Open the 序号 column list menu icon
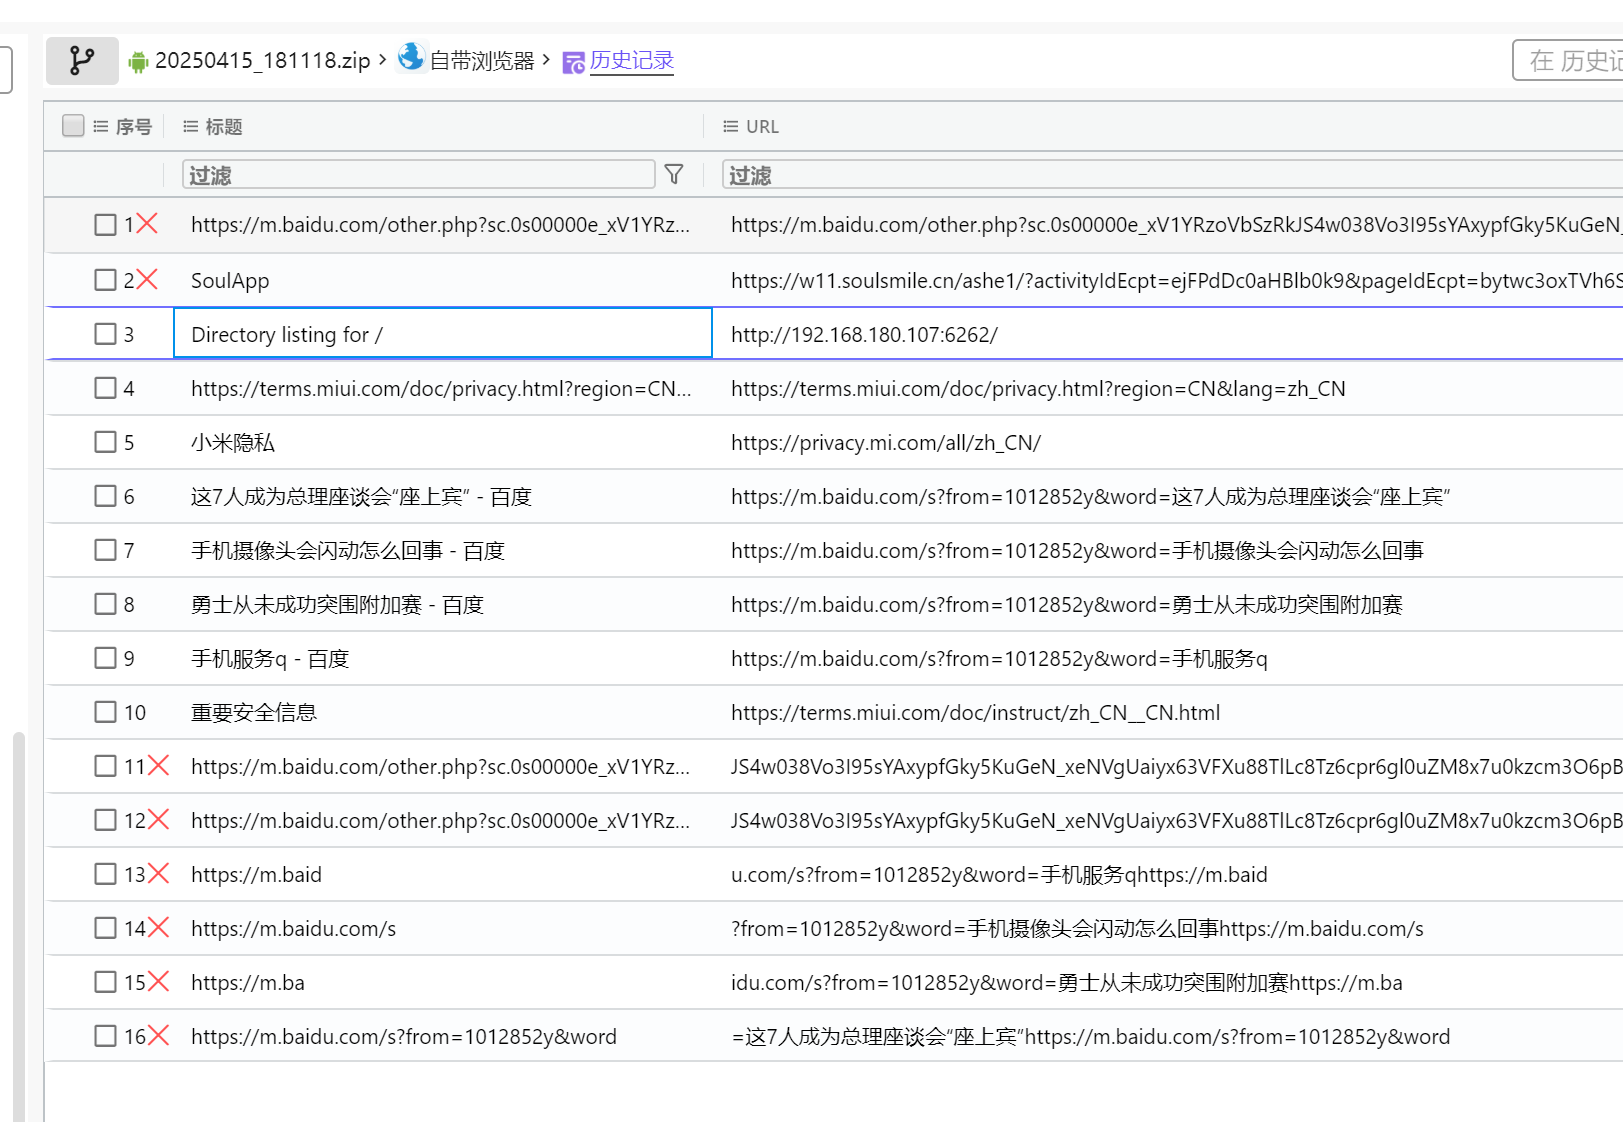This screenshot has width=1623, height=1122. pyautogui.click(x=101, y=127)
